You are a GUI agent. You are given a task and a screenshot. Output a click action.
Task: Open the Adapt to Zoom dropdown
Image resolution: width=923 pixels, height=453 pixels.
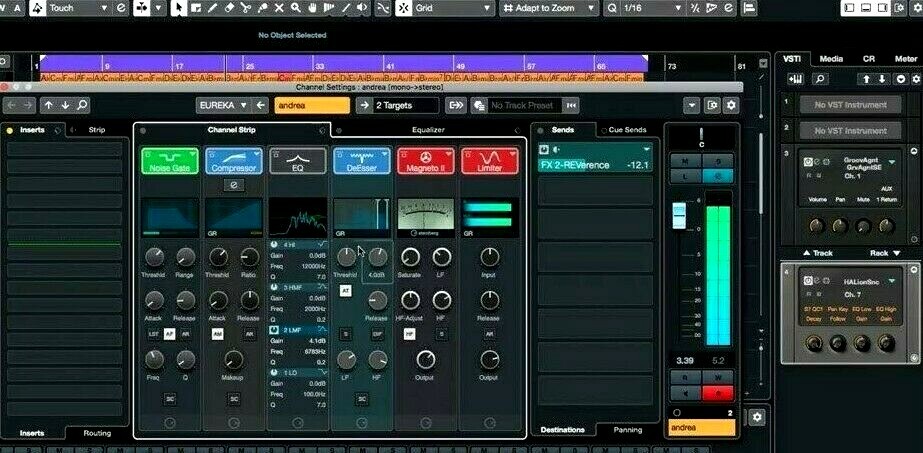(x=590, y=8)
